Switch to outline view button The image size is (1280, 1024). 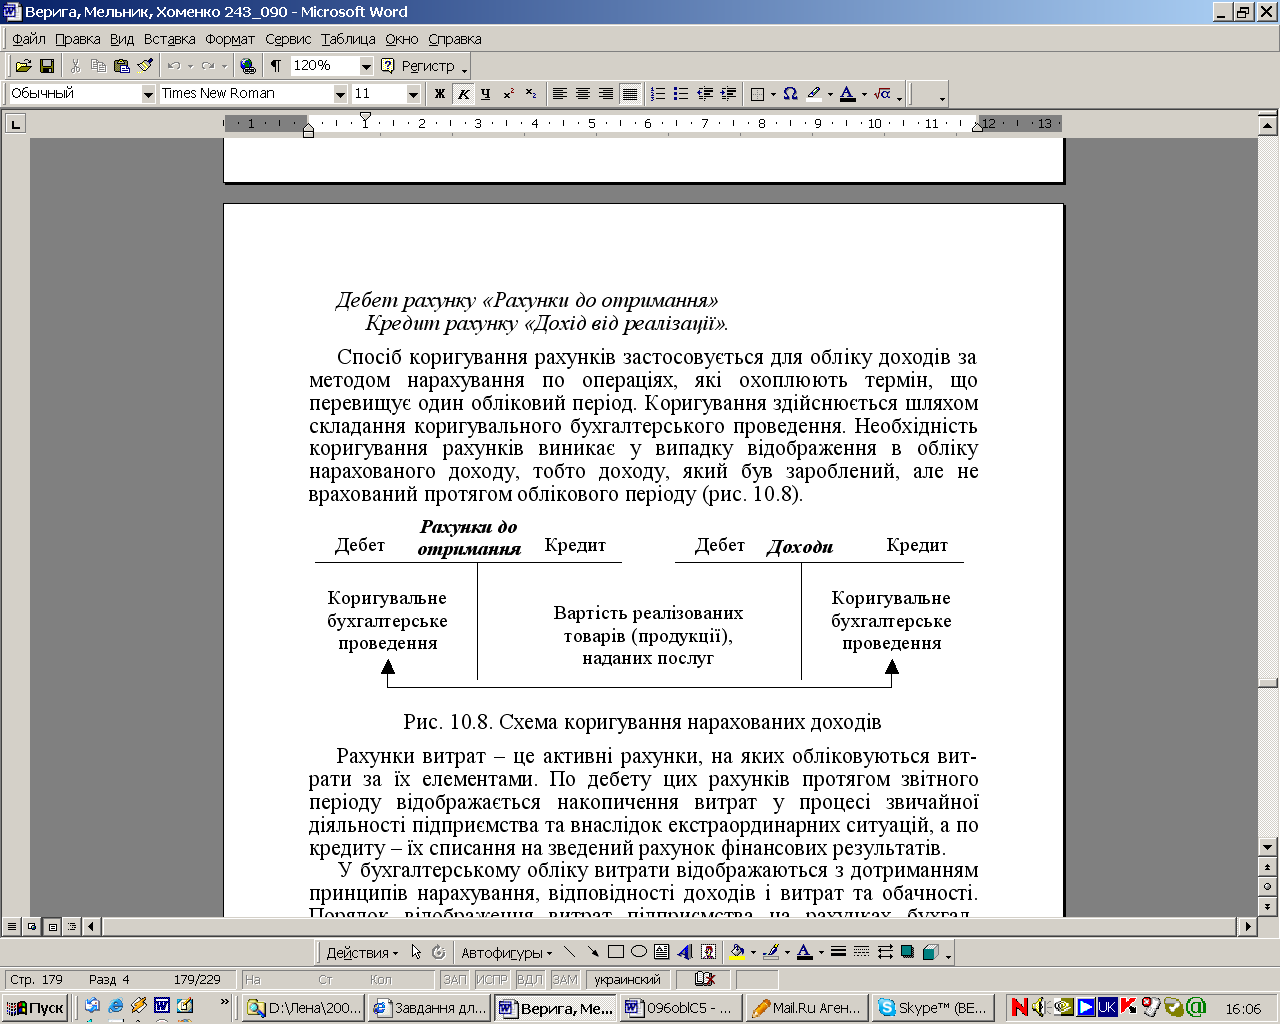pyautogui.click(x=72, y=927)
